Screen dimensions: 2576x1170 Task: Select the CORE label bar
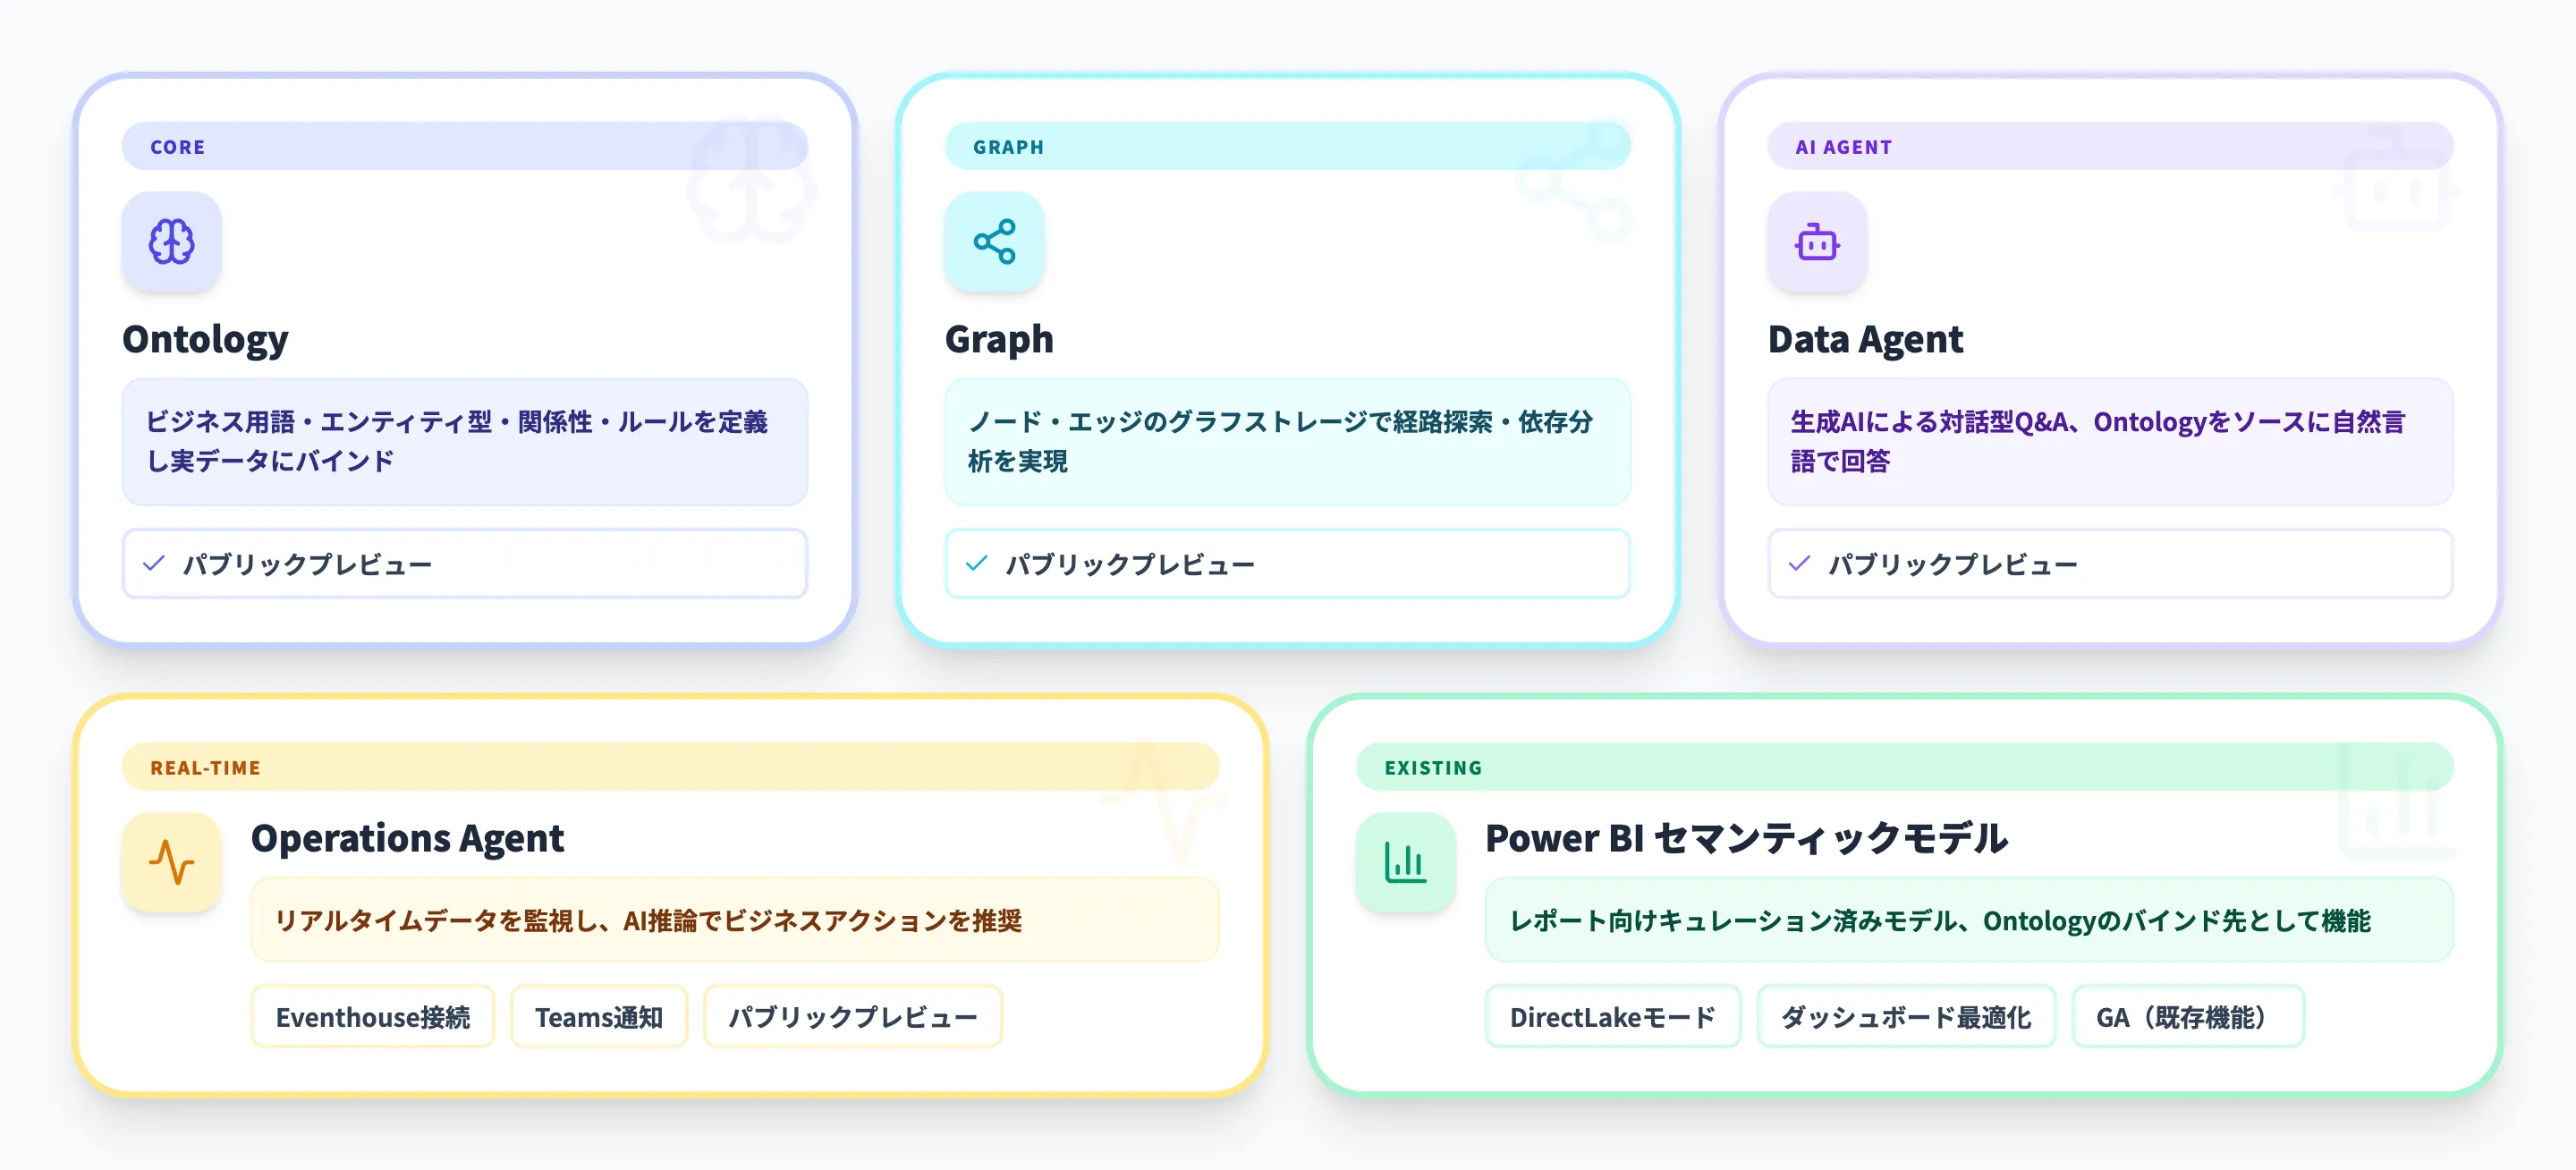pos(464,147)
